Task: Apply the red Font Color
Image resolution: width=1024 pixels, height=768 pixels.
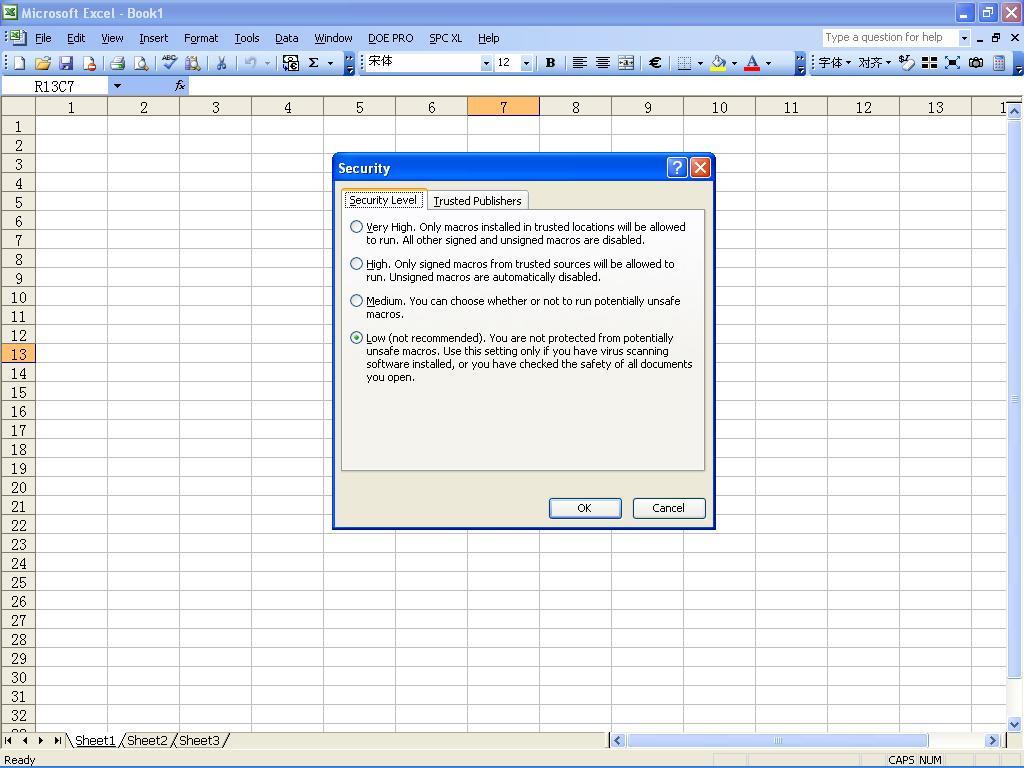Action: point(752,63)
